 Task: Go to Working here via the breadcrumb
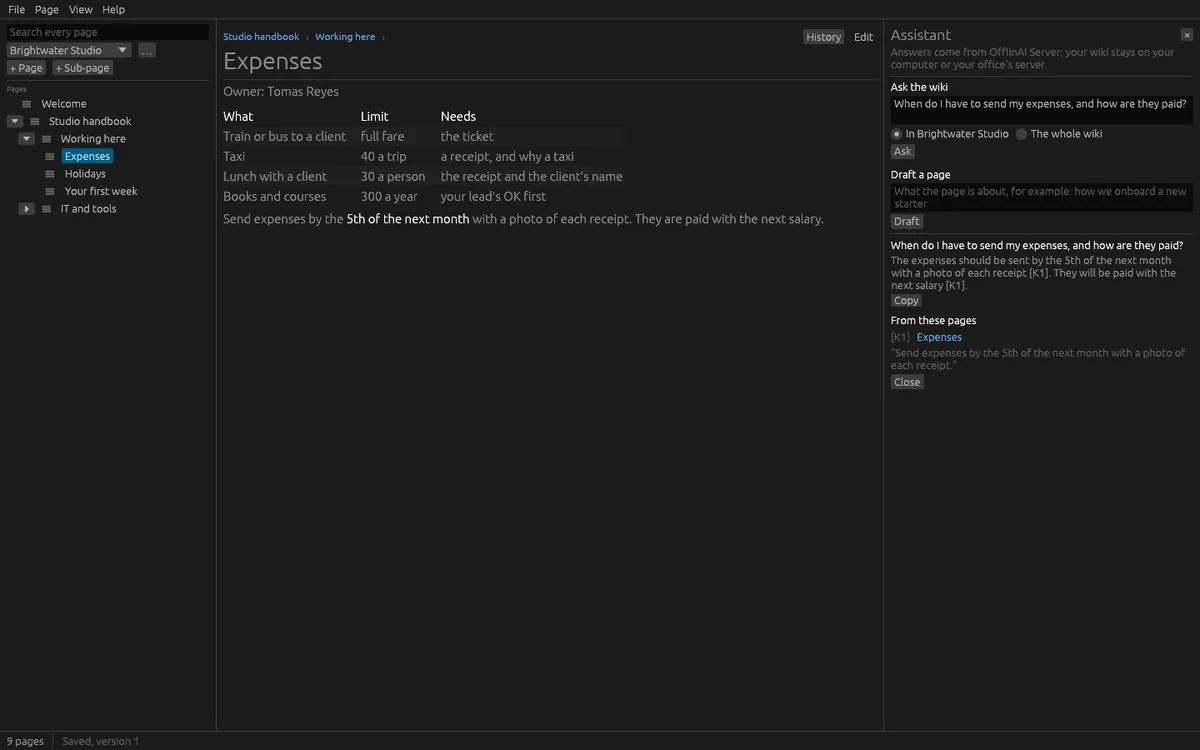(x=345, y=37)
